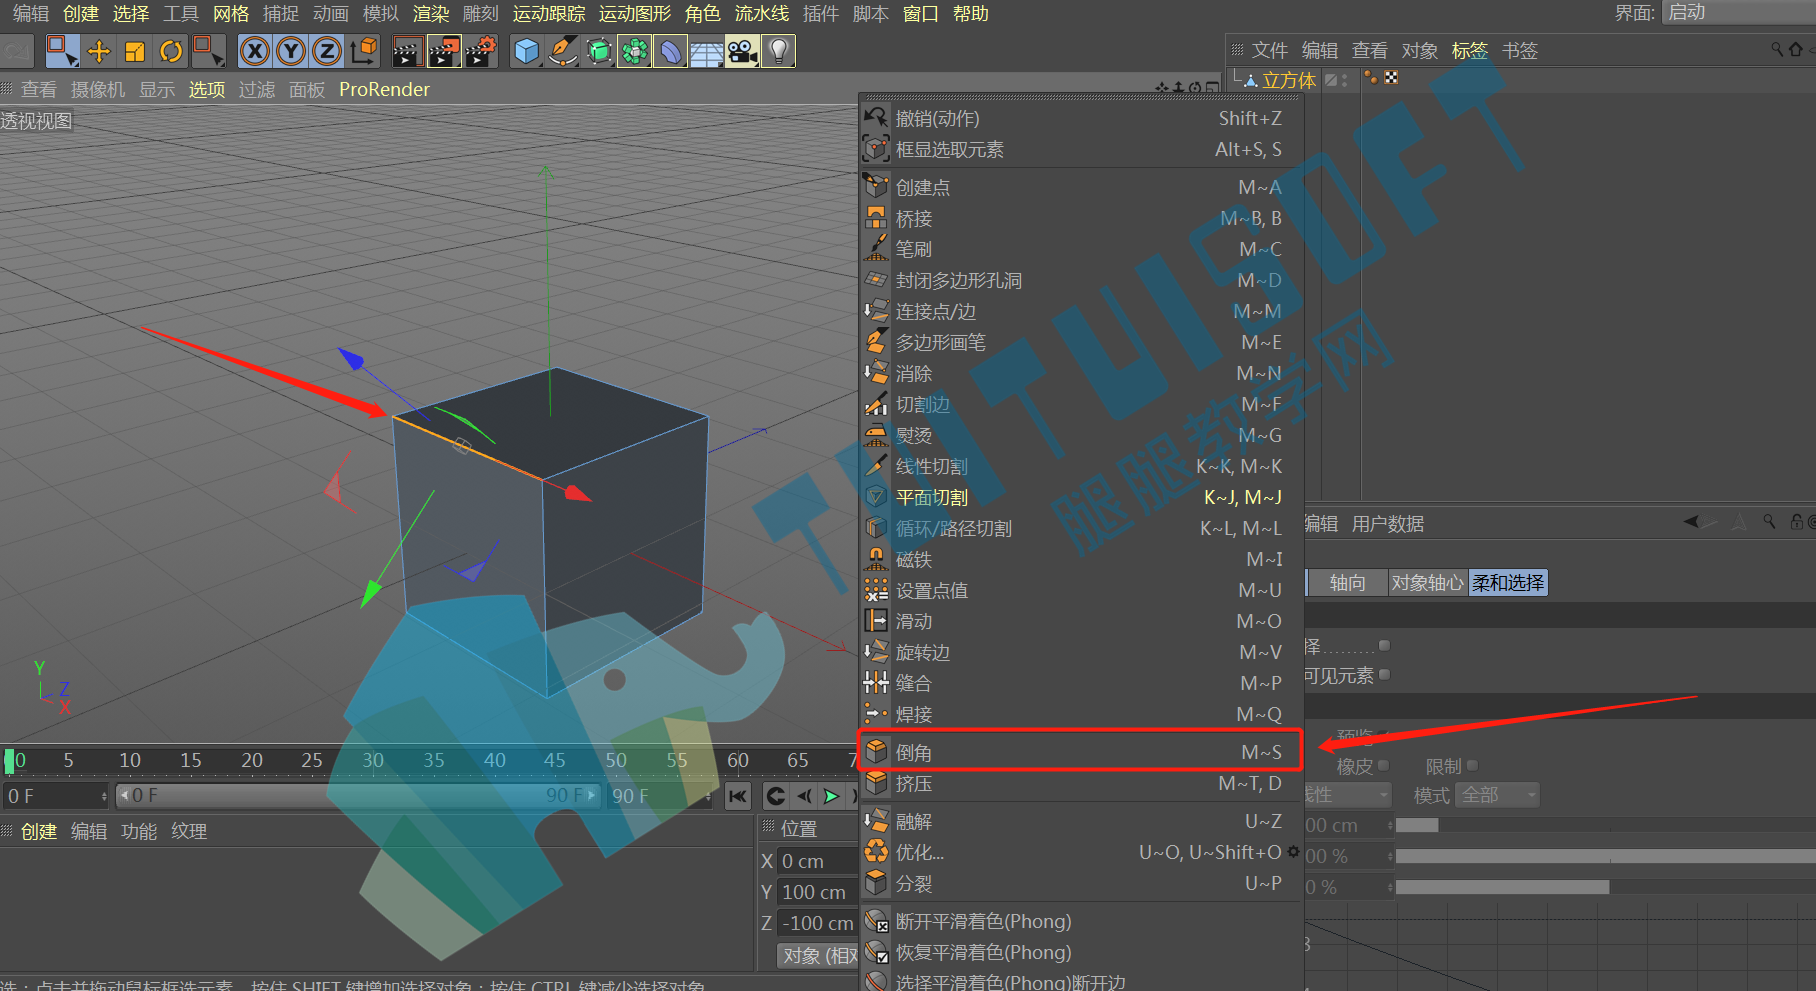Click the camera object icon
The width and height of the screenshot is (1816, 991).
(742, 51)
